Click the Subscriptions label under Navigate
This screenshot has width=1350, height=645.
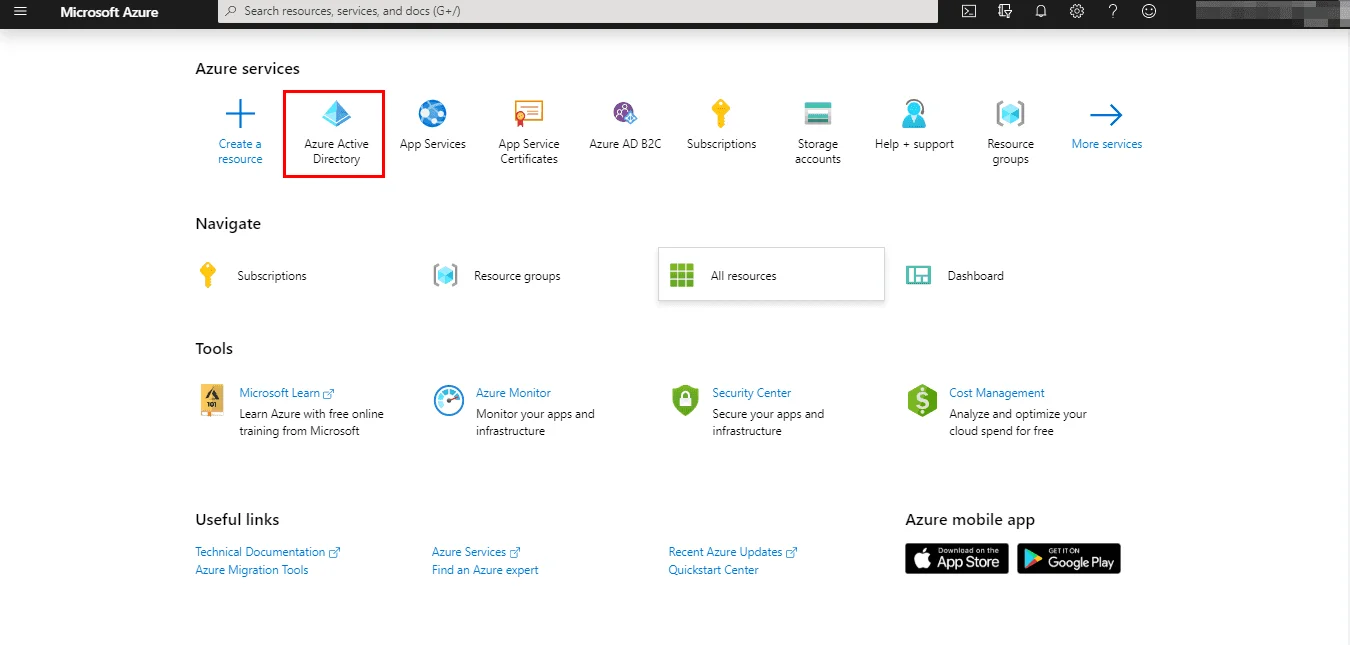click(x=272, y=276)
